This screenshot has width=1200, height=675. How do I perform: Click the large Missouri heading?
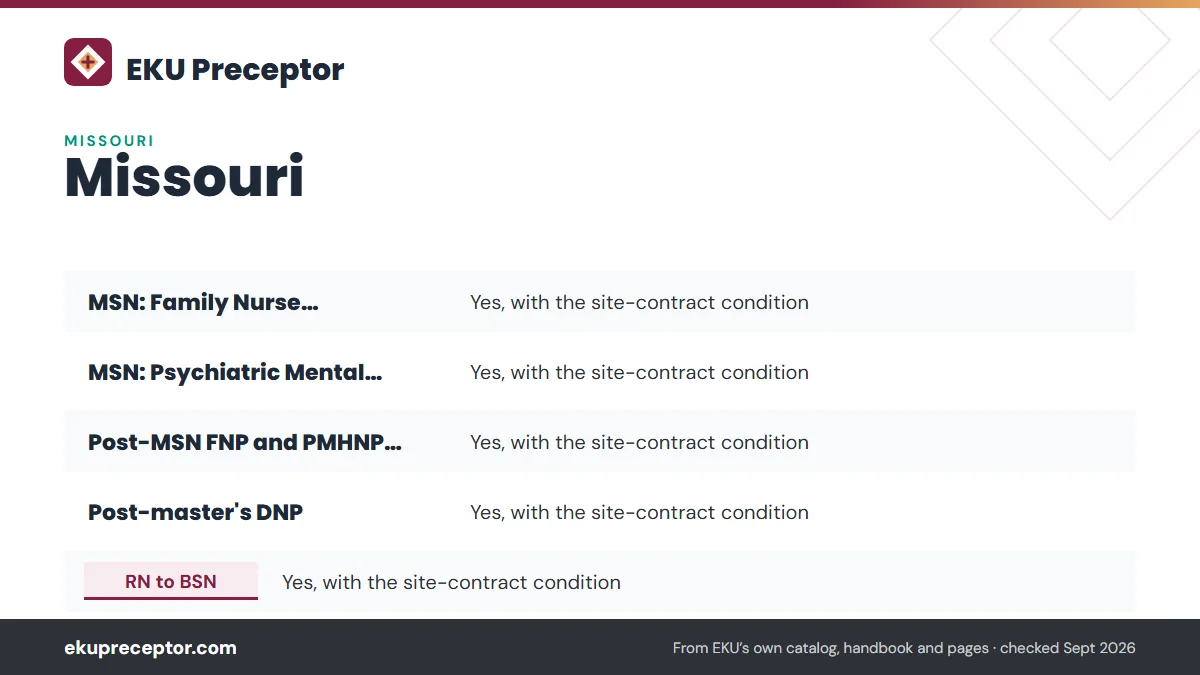coord(184,177)
